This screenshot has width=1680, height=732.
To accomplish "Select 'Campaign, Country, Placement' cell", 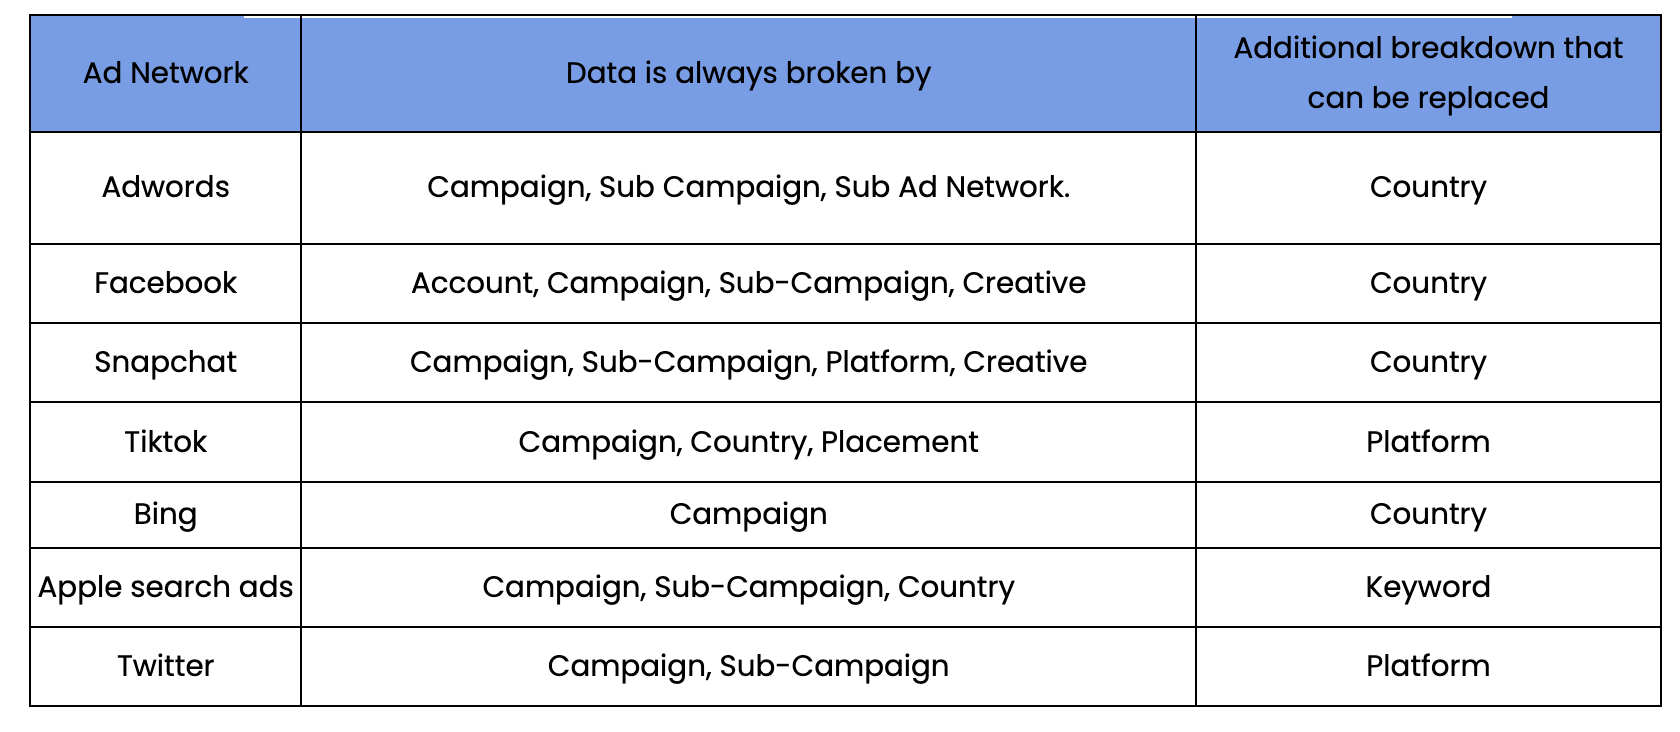I will point(748,442).
